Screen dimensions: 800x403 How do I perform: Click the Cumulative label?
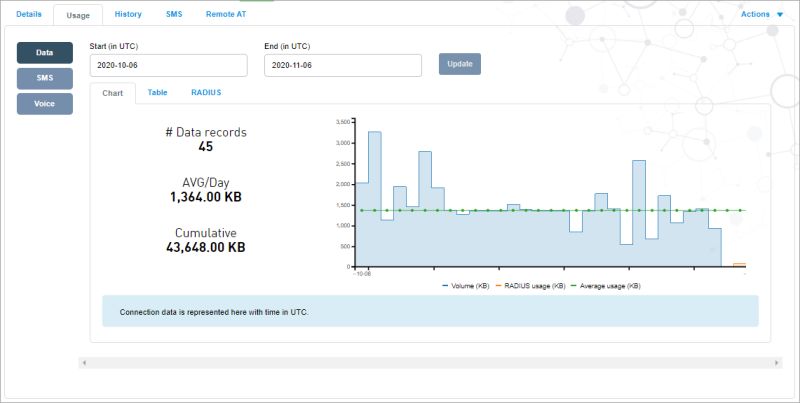click(x=206, y=233)
